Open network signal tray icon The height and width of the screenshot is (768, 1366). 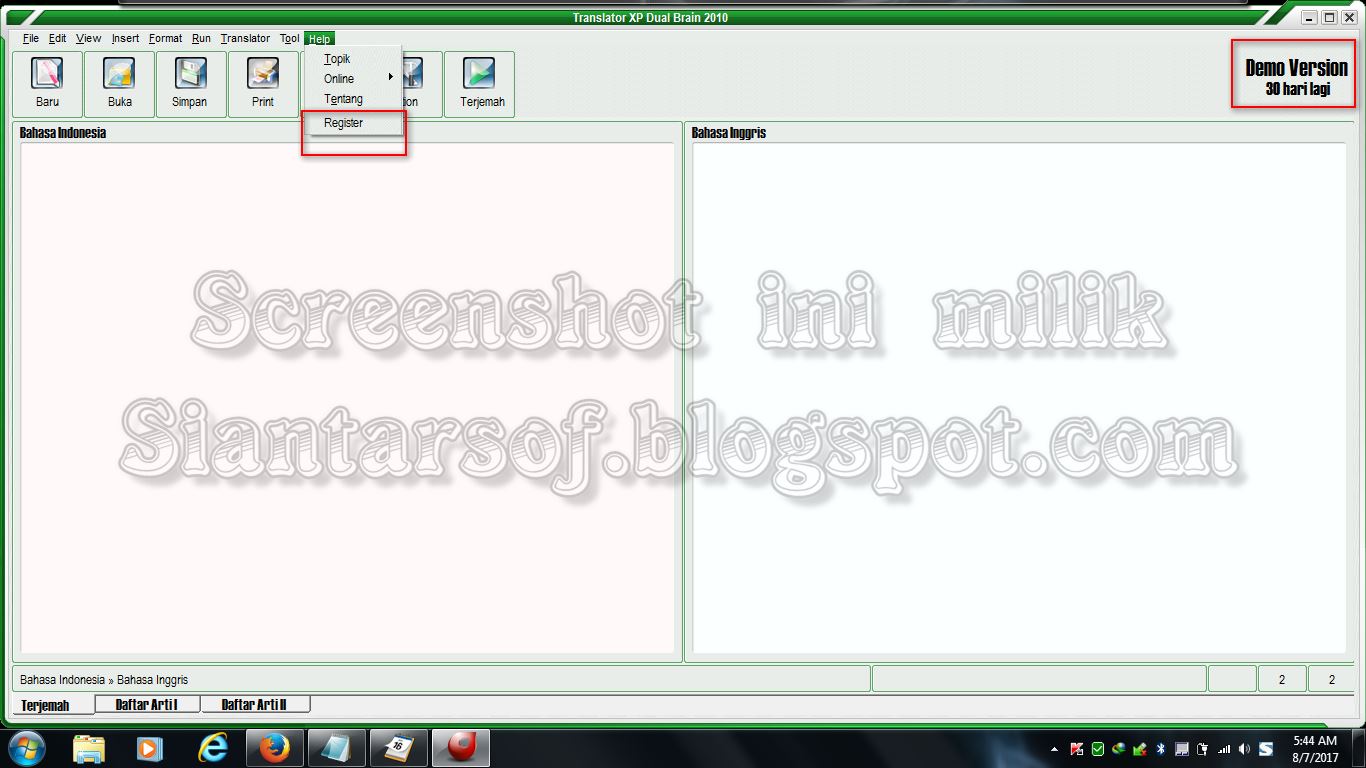pyautogui.click(x=1224, y=749)
